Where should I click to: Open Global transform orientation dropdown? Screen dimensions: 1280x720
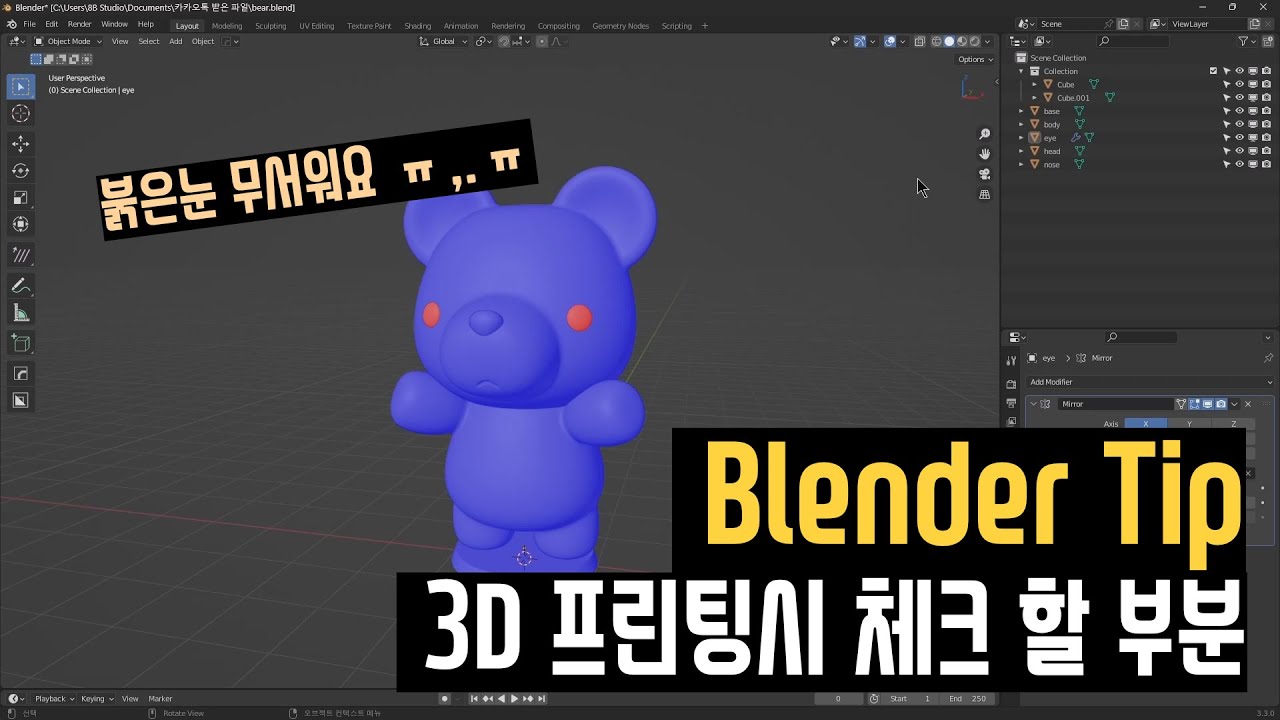coord(441,41)
